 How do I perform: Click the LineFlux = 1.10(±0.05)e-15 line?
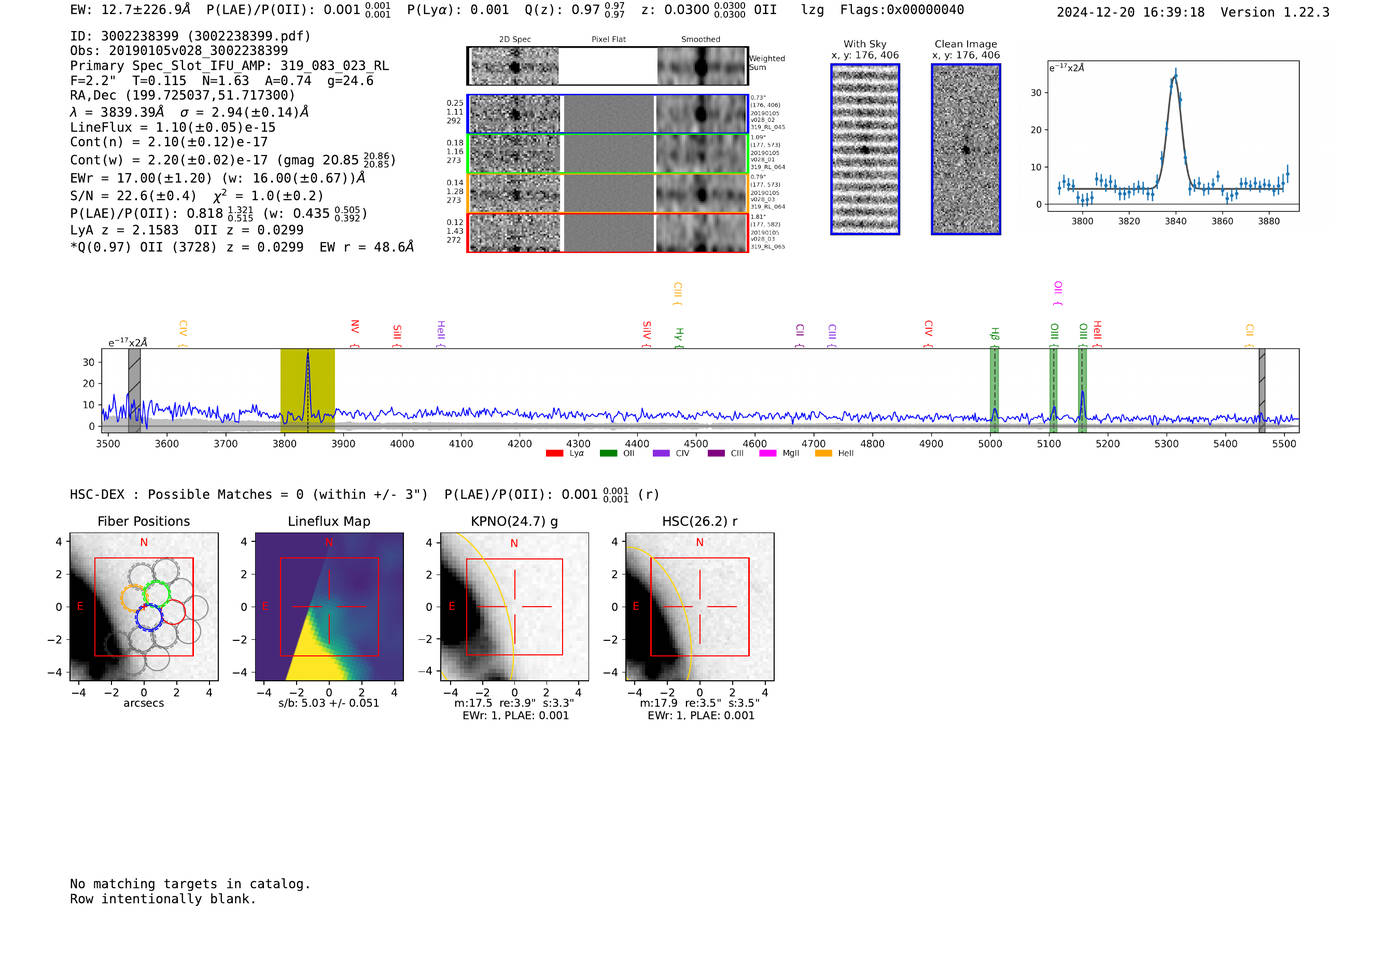pyautogui.click(x=173, y=127)
